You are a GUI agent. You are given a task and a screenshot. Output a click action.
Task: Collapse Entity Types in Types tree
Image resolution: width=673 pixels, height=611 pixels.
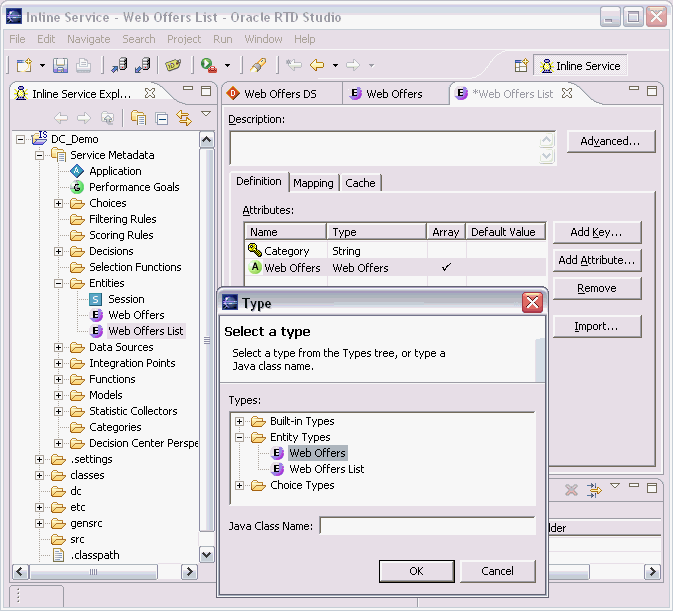click(x=239, y=438)
